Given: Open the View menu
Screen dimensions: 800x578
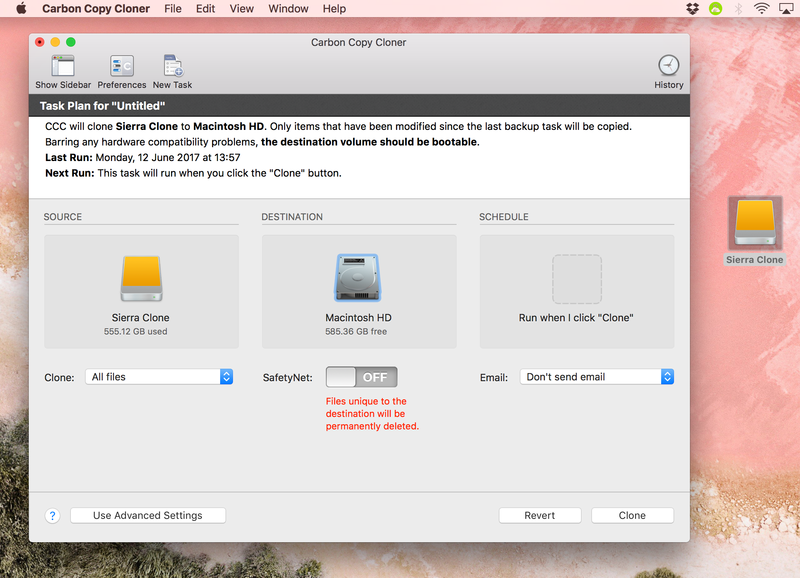Looking at the screenshot, I should pos(241,8).
